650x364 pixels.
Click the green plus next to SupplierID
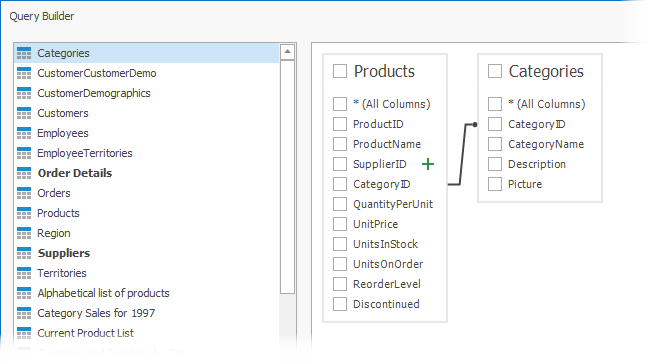(x=428, y=164)
